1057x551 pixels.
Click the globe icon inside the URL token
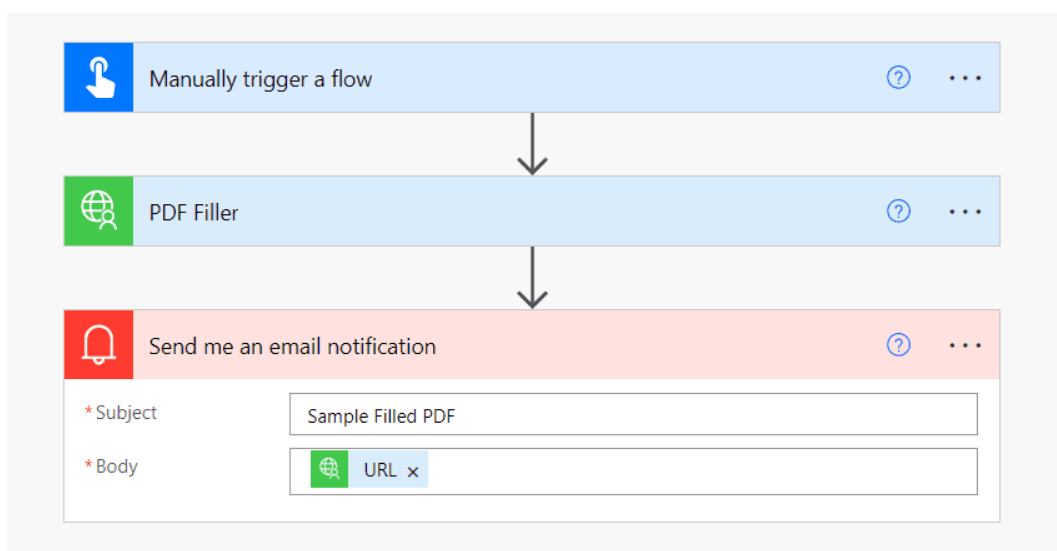pyautogui.click(x=329, y=469)
